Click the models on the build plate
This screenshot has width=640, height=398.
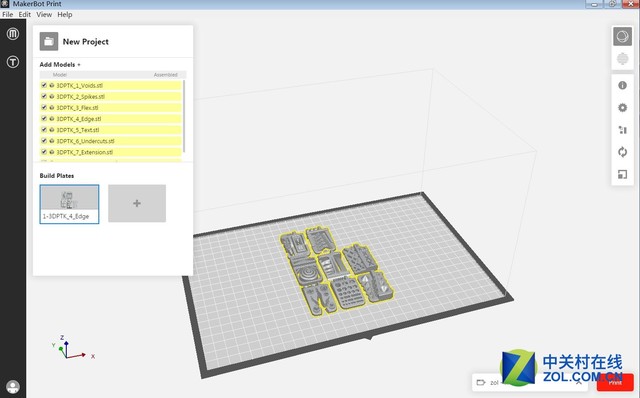(336, 271)
